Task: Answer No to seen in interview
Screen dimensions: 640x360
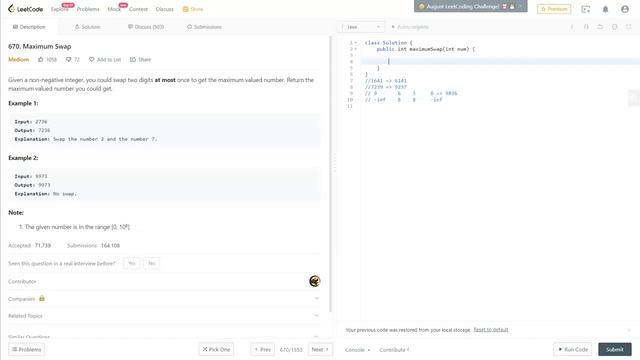Action: [151, 263]
